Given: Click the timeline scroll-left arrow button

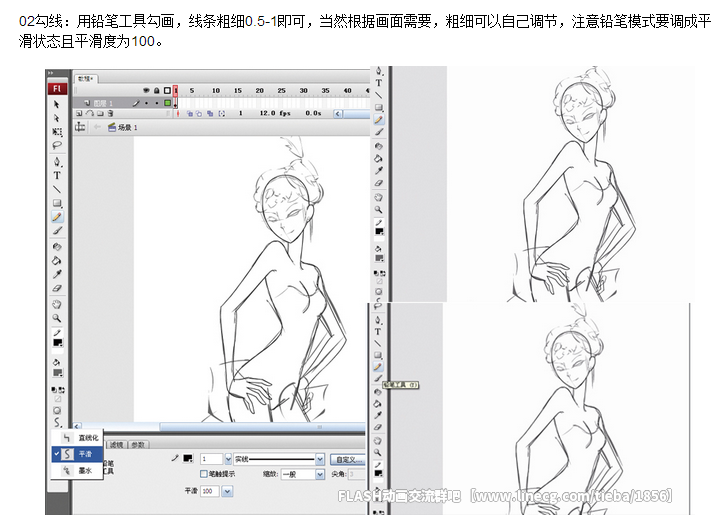Looking at the screenshot, I should 338,113.
